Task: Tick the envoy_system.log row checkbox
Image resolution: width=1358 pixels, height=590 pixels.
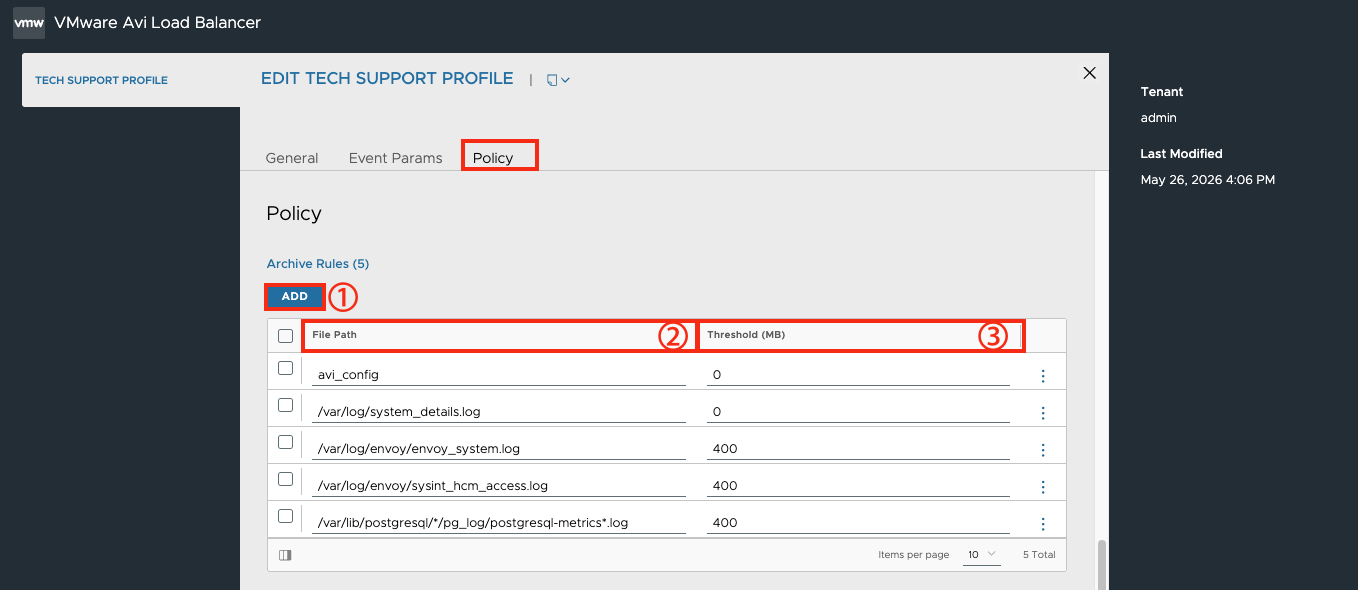Action: [285, 442]
